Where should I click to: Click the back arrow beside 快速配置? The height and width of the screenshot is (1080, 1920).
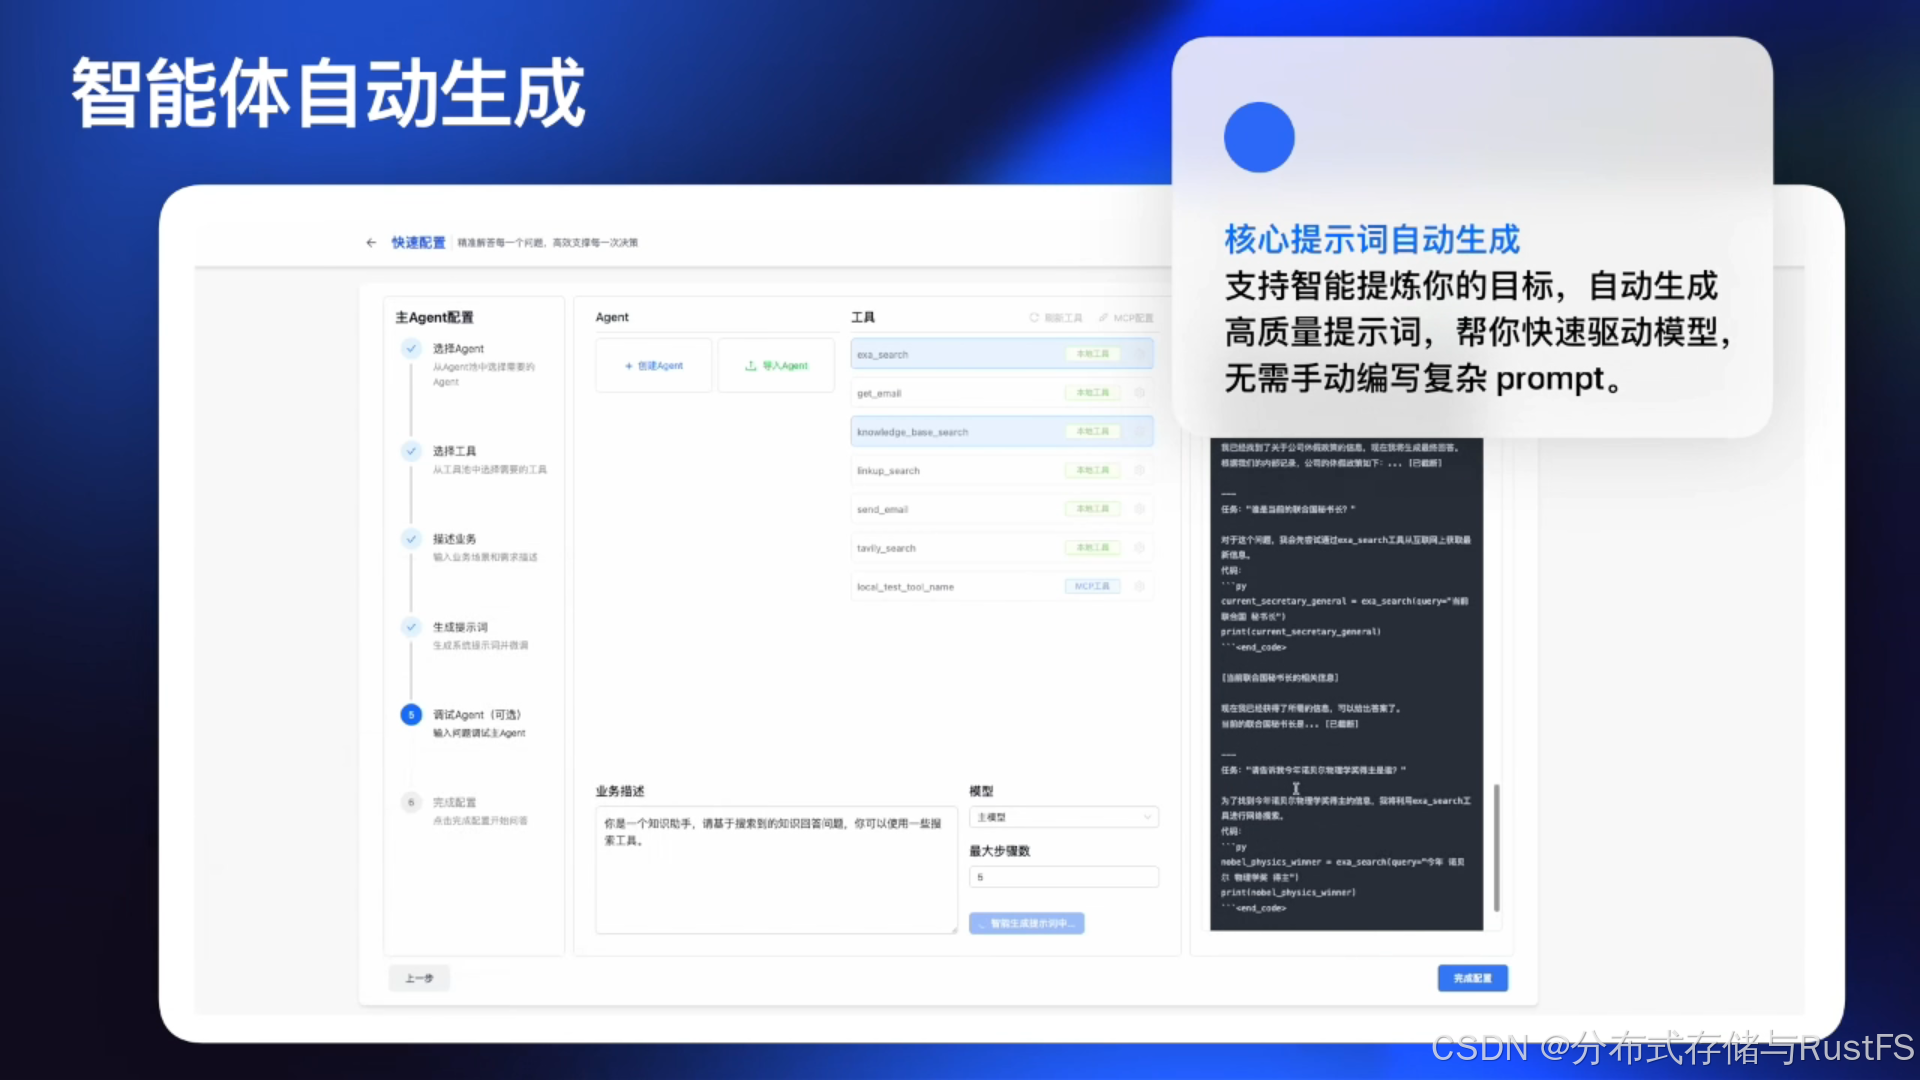pyautogui.click(x=371, y=242)
